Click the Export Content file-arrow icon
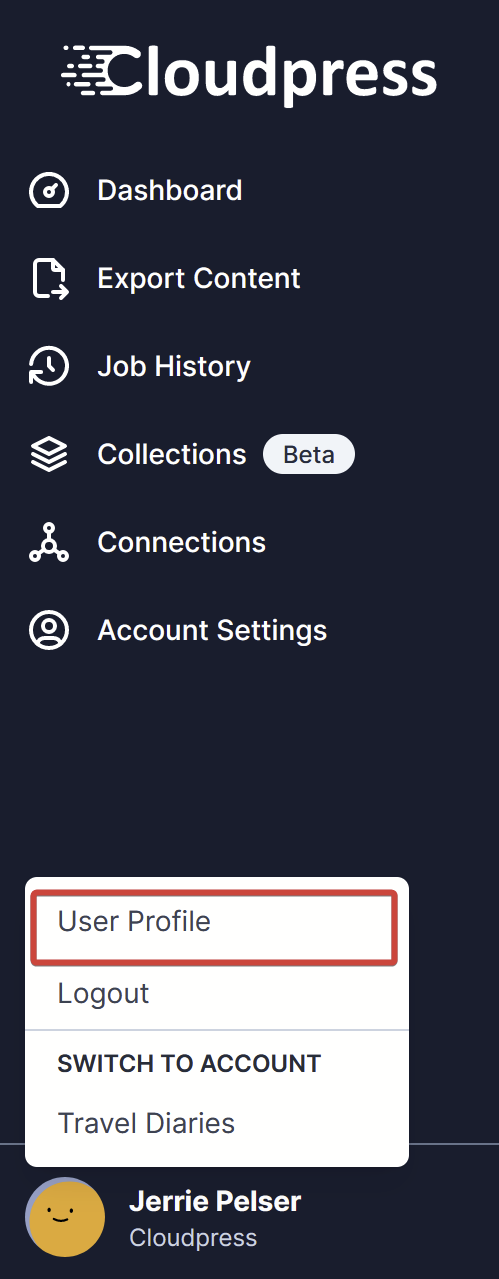The image size is (499, 1279). click(49, 278)
